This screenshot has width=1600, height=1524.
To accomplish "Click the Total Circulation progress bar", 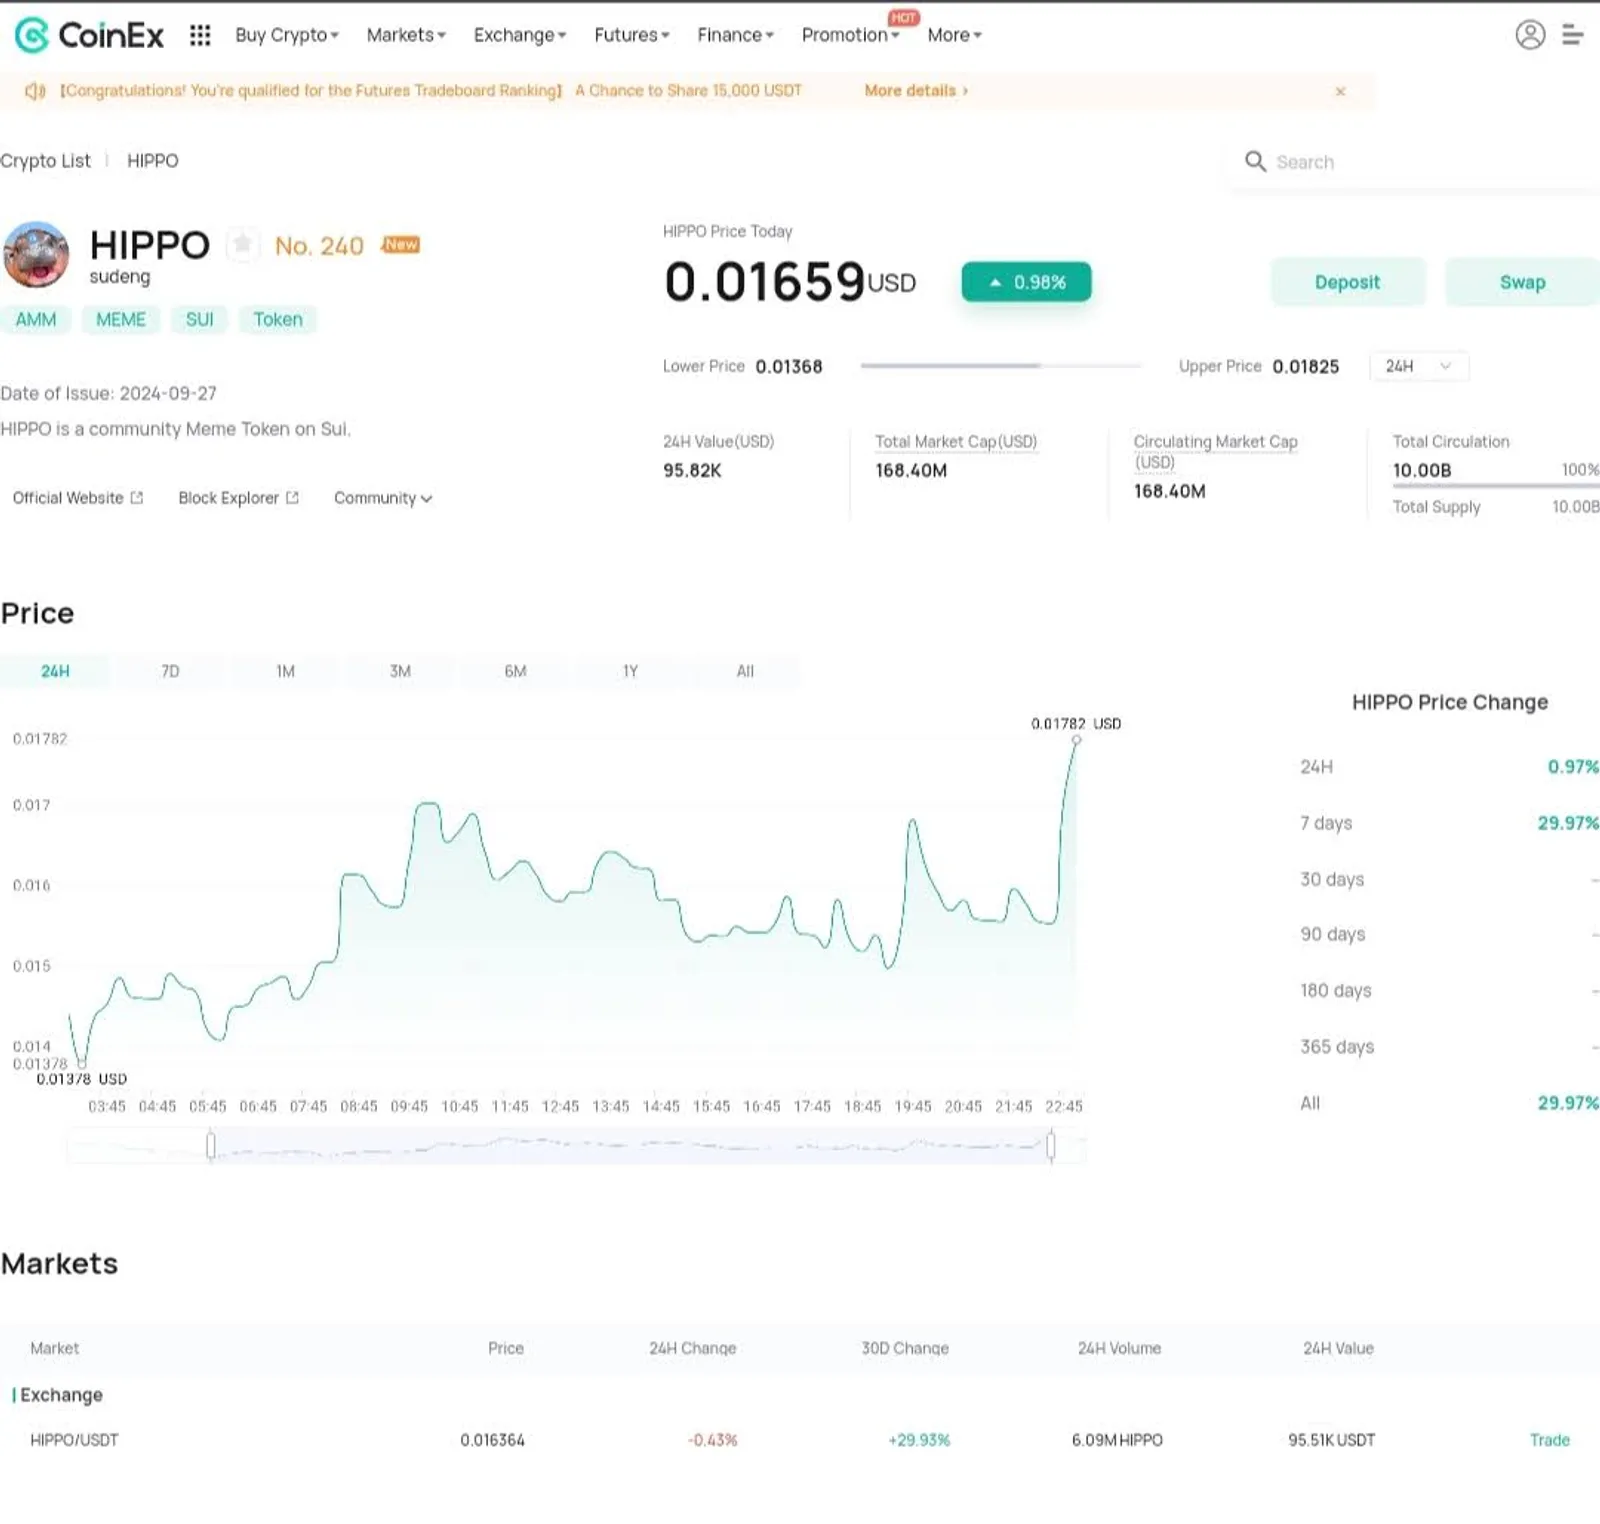I will 1496,486.
